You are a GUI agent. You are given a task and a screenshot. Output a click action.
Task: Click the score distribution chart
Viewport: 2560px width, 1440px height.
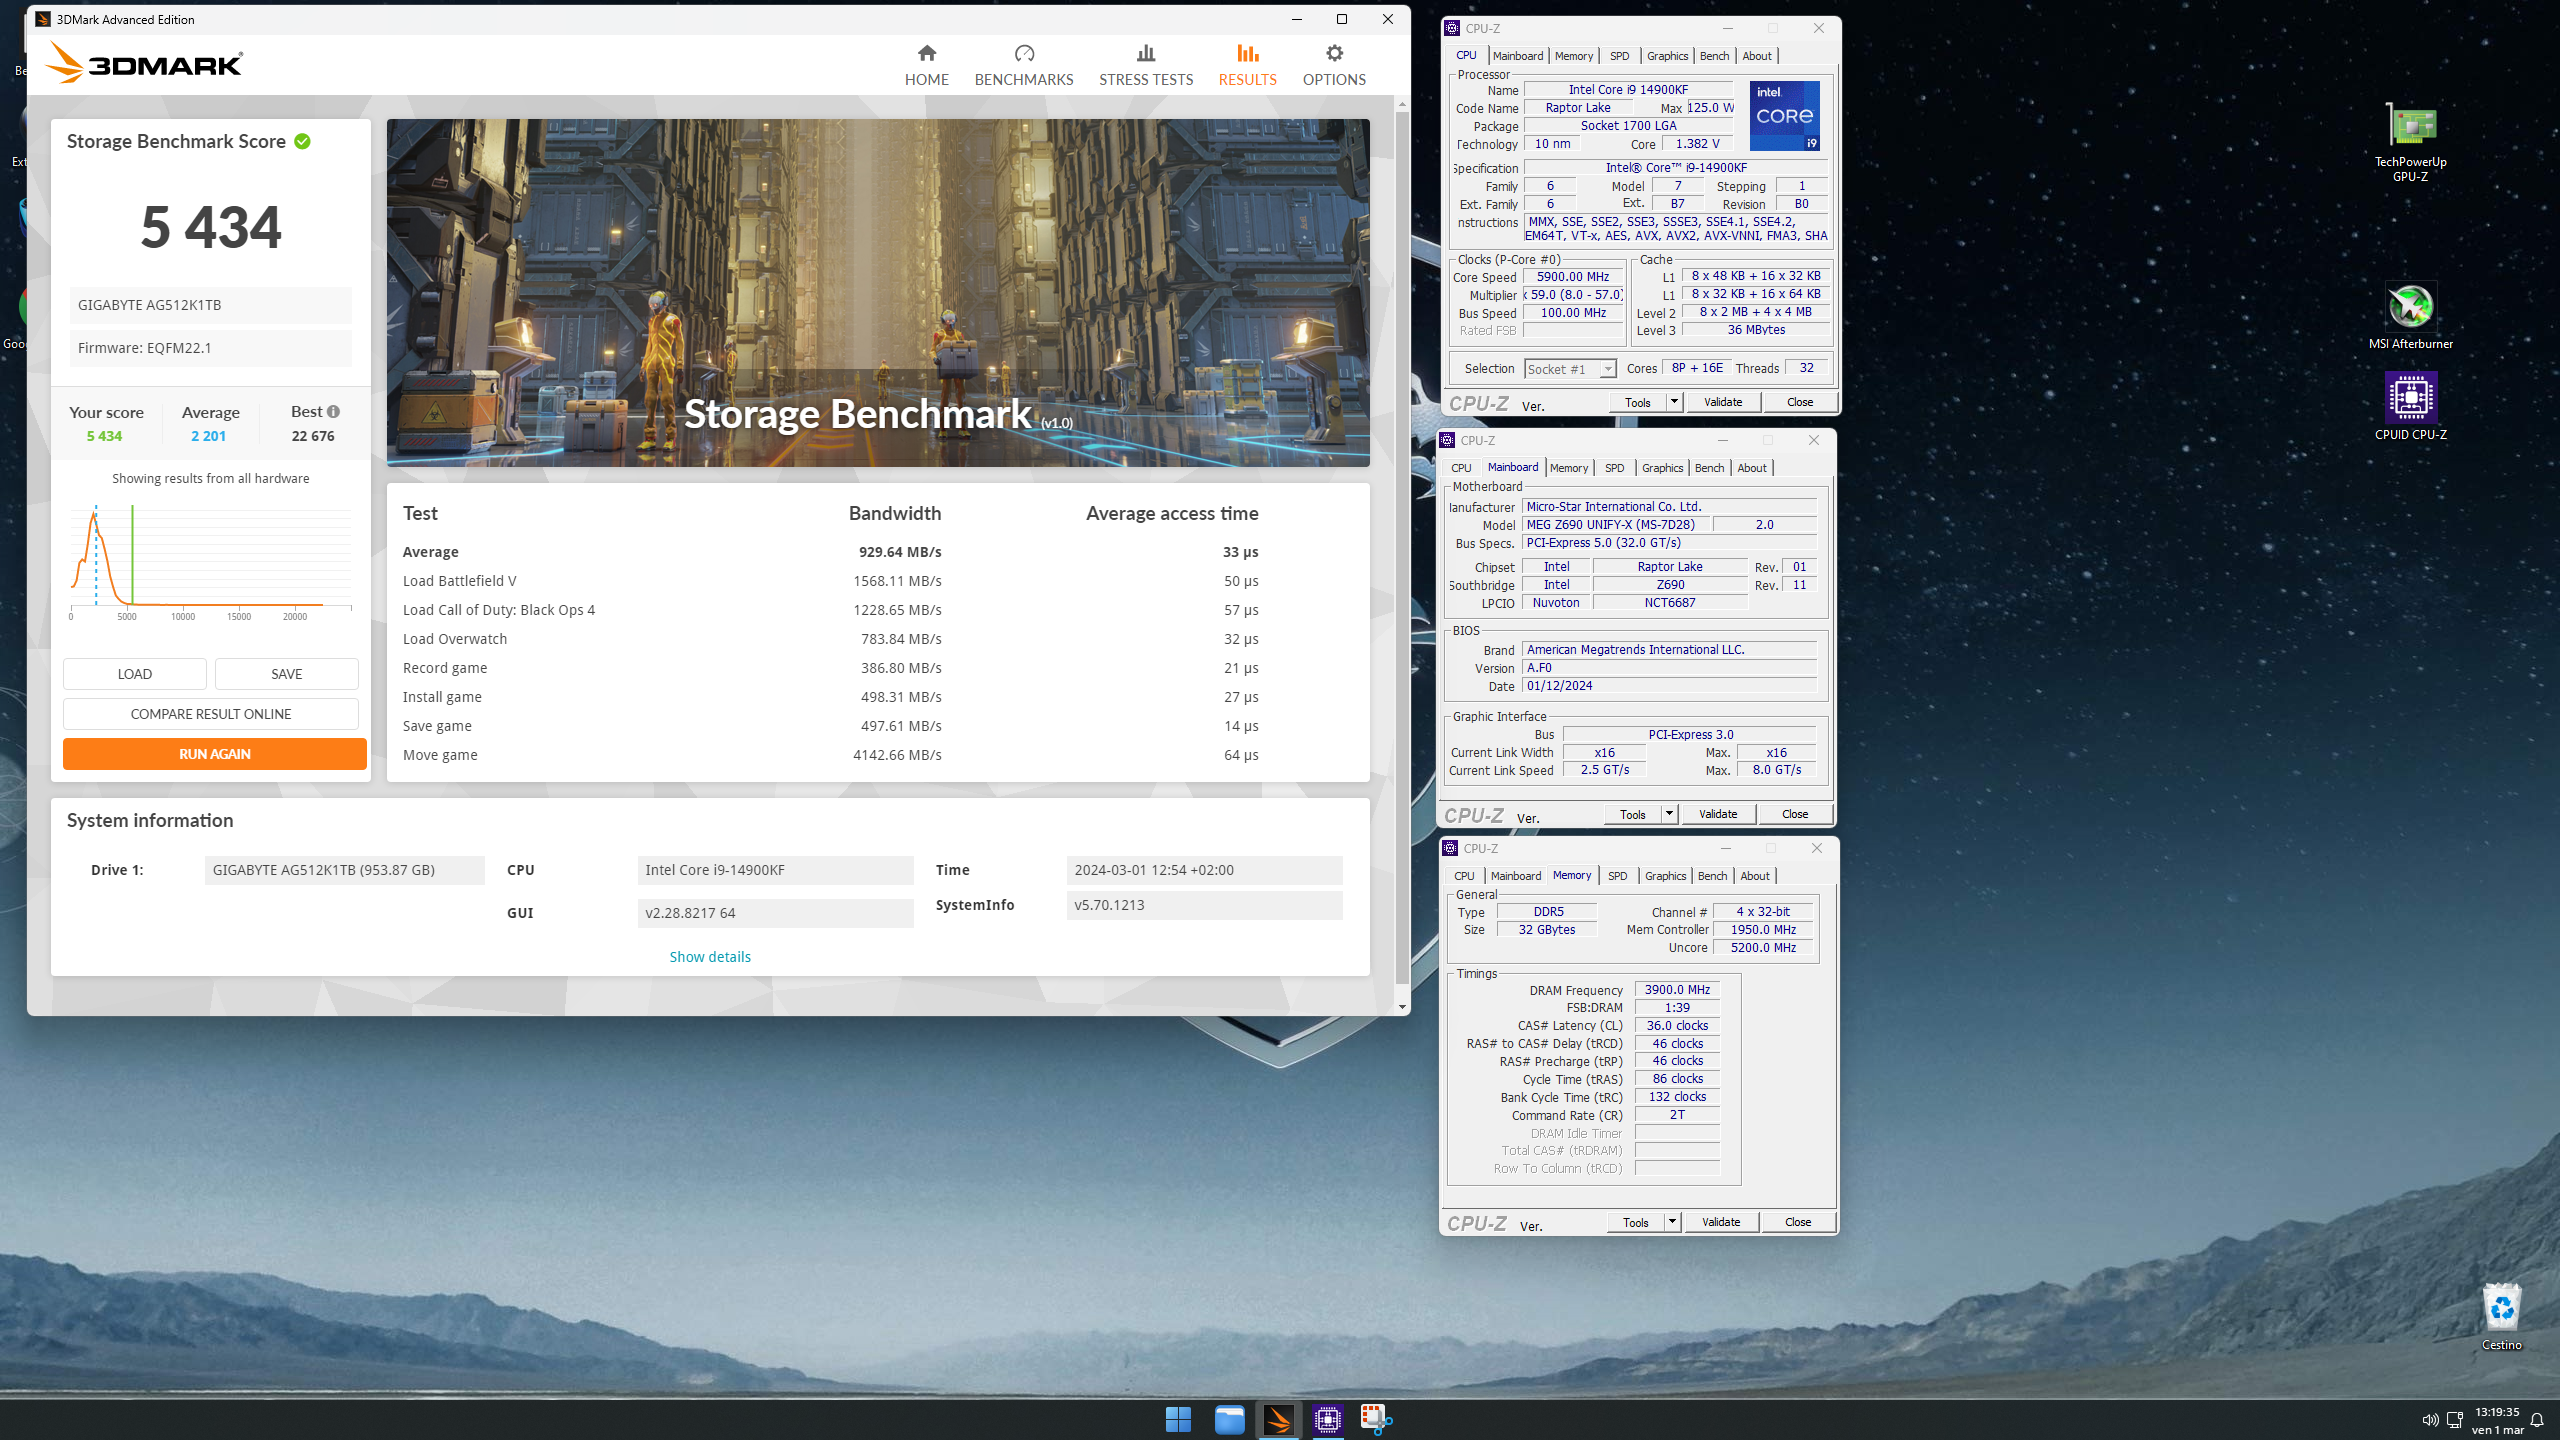[211, 560]
